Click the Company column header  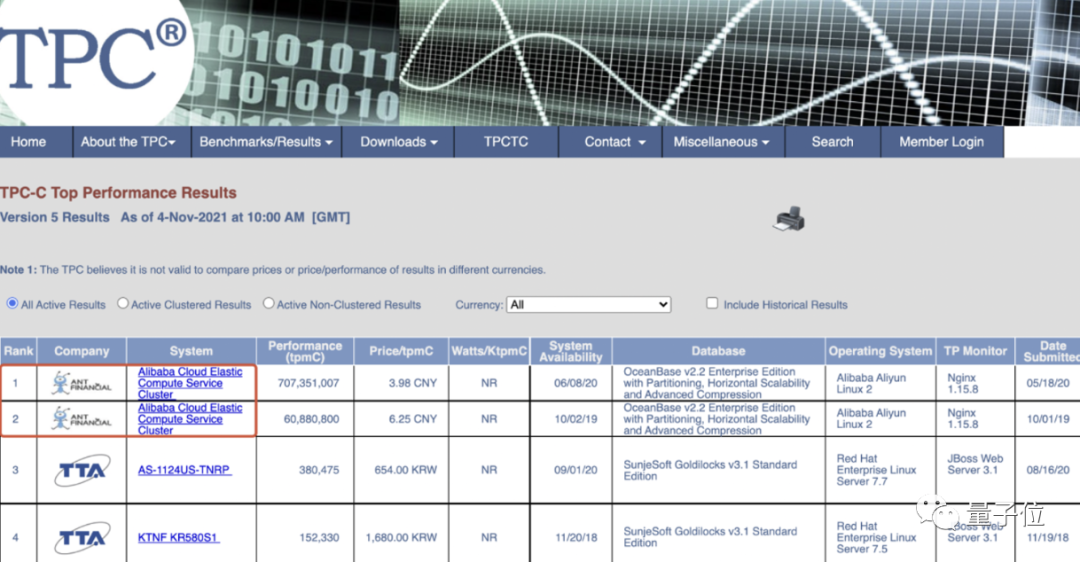coord(81,351)
